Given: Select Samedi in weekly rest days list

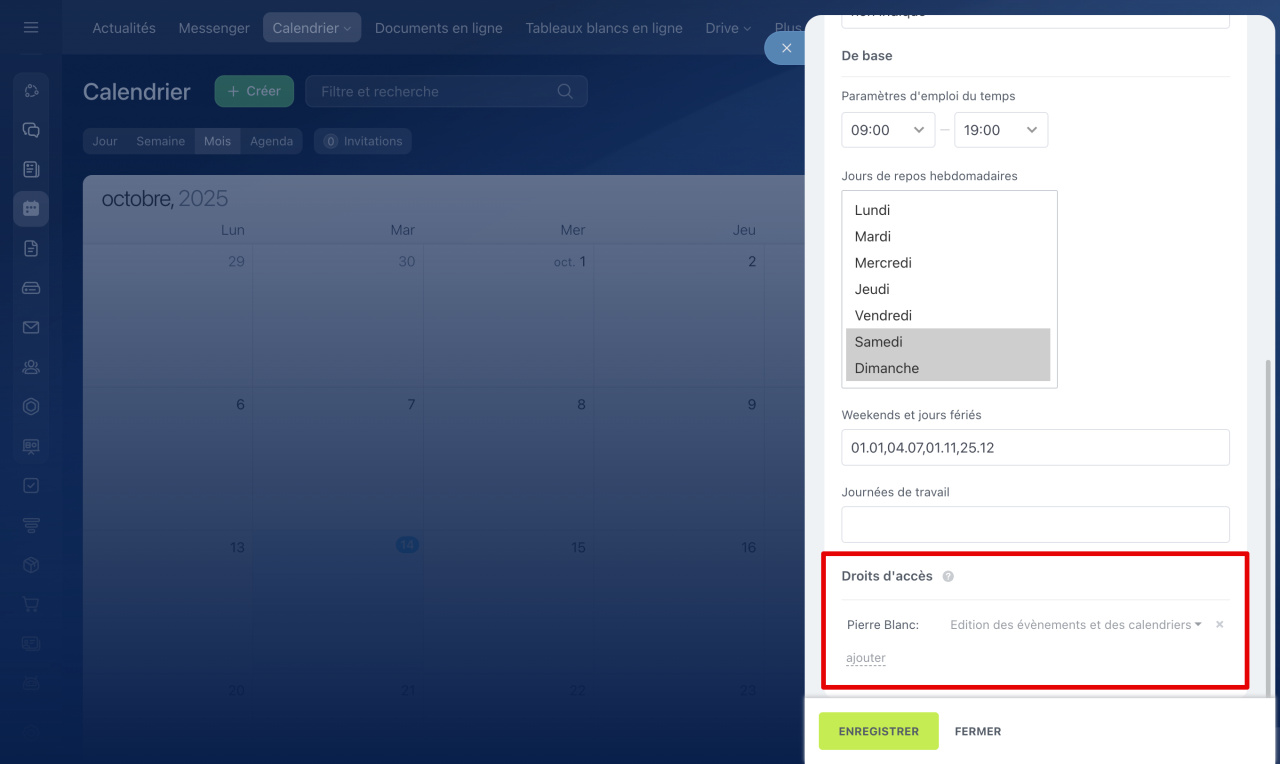Looking at the screenshot, I should point(948,342).
